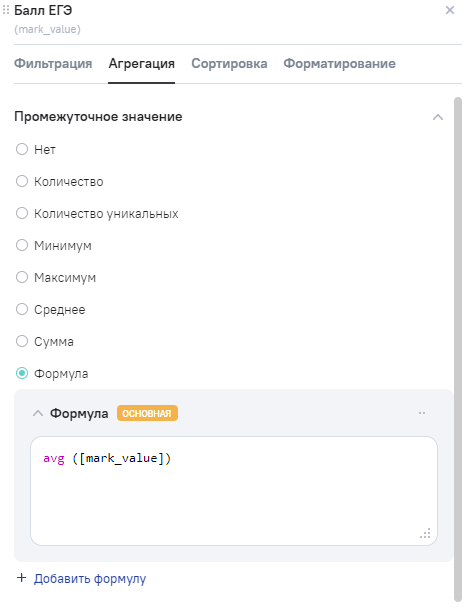Click the formula editor resize grip
The height and width of the screenshot is (611, 469).
(x=425, y=533)
